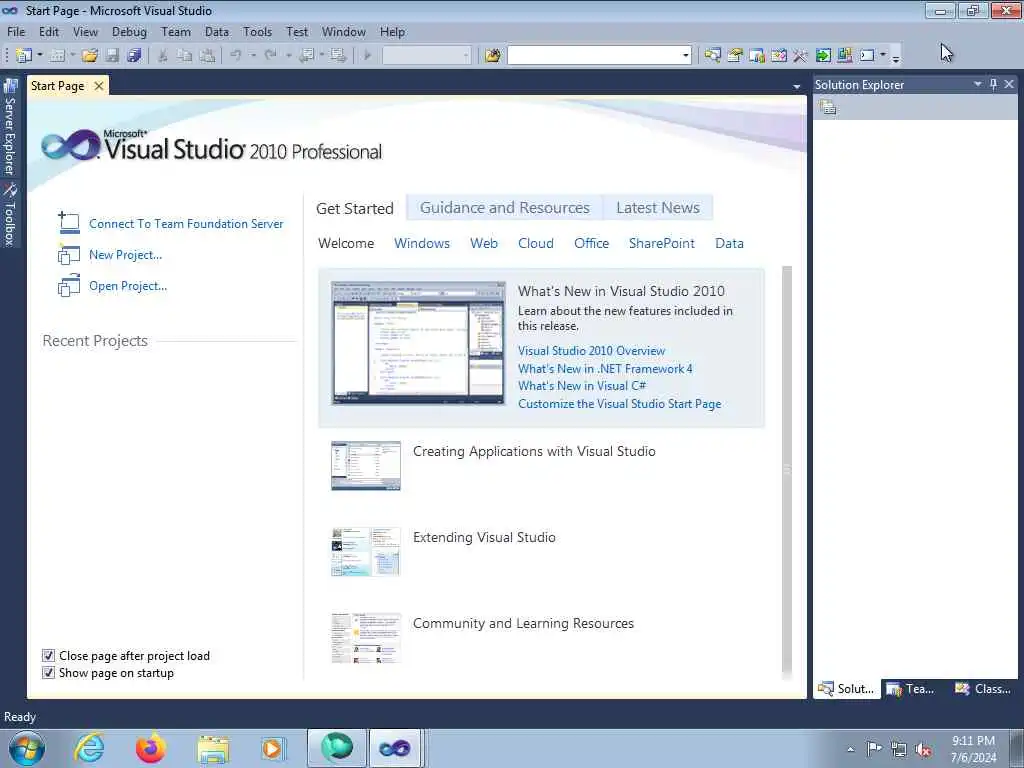Click the Windows Start orb
The image size is (1024, 768).
(x=27, y=748)
